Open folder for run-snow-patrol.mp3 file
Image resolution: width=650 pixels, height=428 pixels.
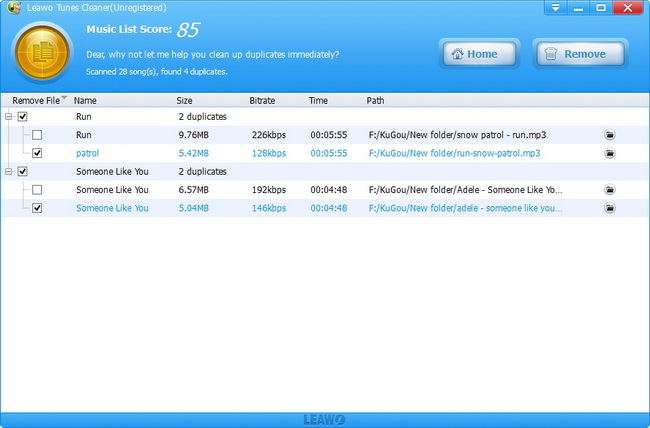tap(609, 154)
